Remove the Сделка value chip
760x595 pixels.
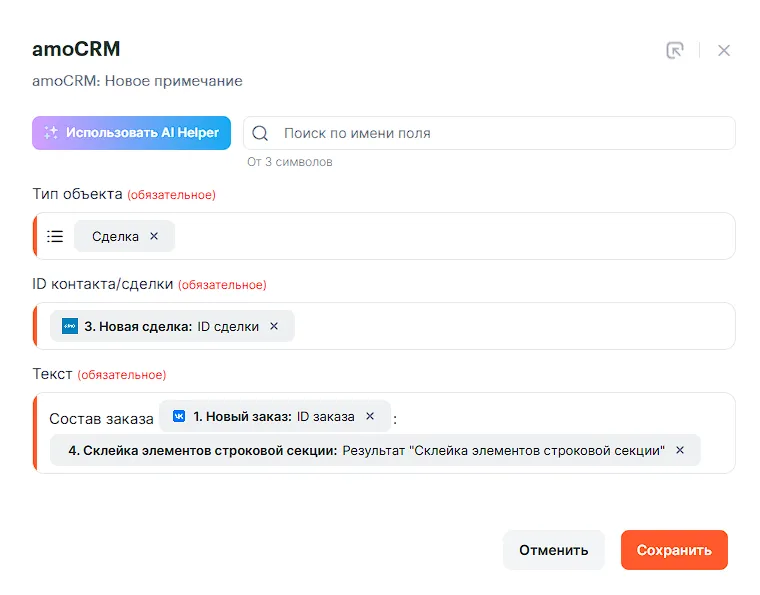(154, 236)
